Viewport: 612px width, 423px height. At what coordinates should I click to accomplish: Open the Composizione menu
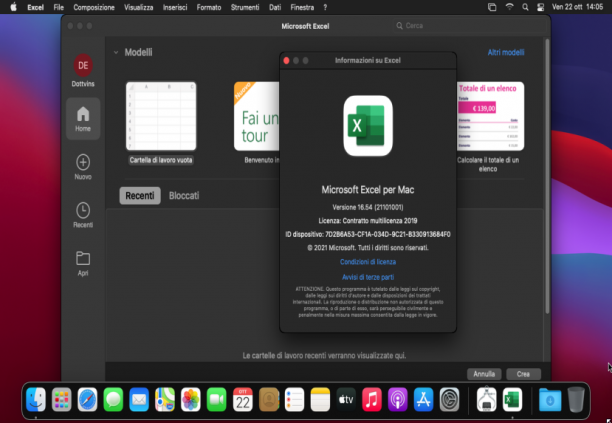(x=94, y=7)
